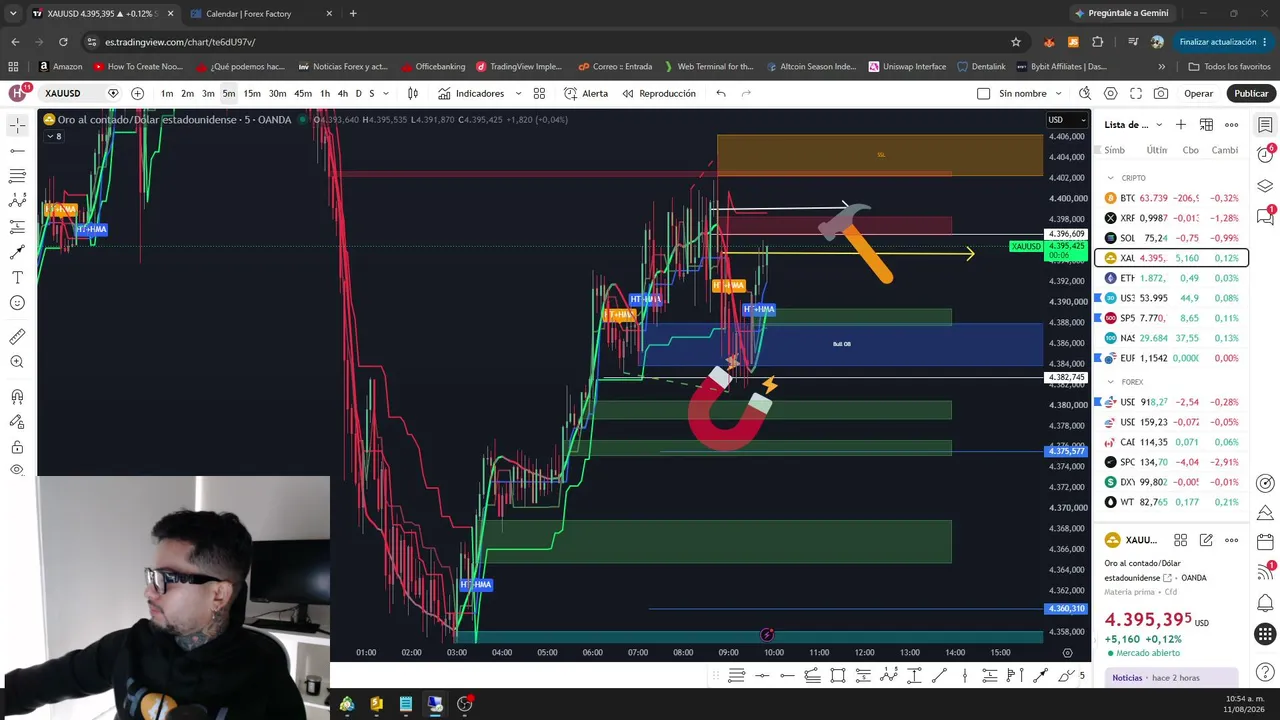Switch to Calendar Forex Factory browser tab

(x=262, y=14)
